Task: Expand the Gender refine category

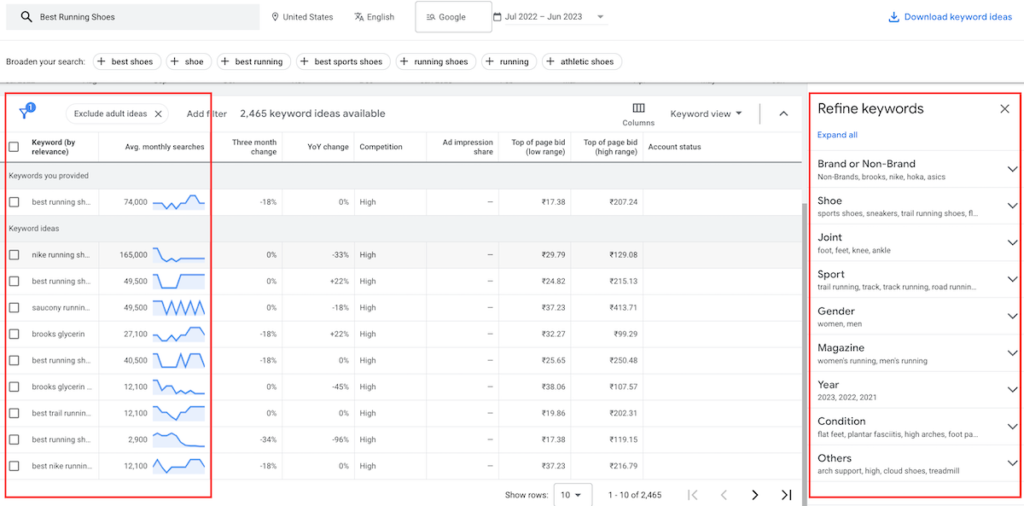Action: point(1012,316)
